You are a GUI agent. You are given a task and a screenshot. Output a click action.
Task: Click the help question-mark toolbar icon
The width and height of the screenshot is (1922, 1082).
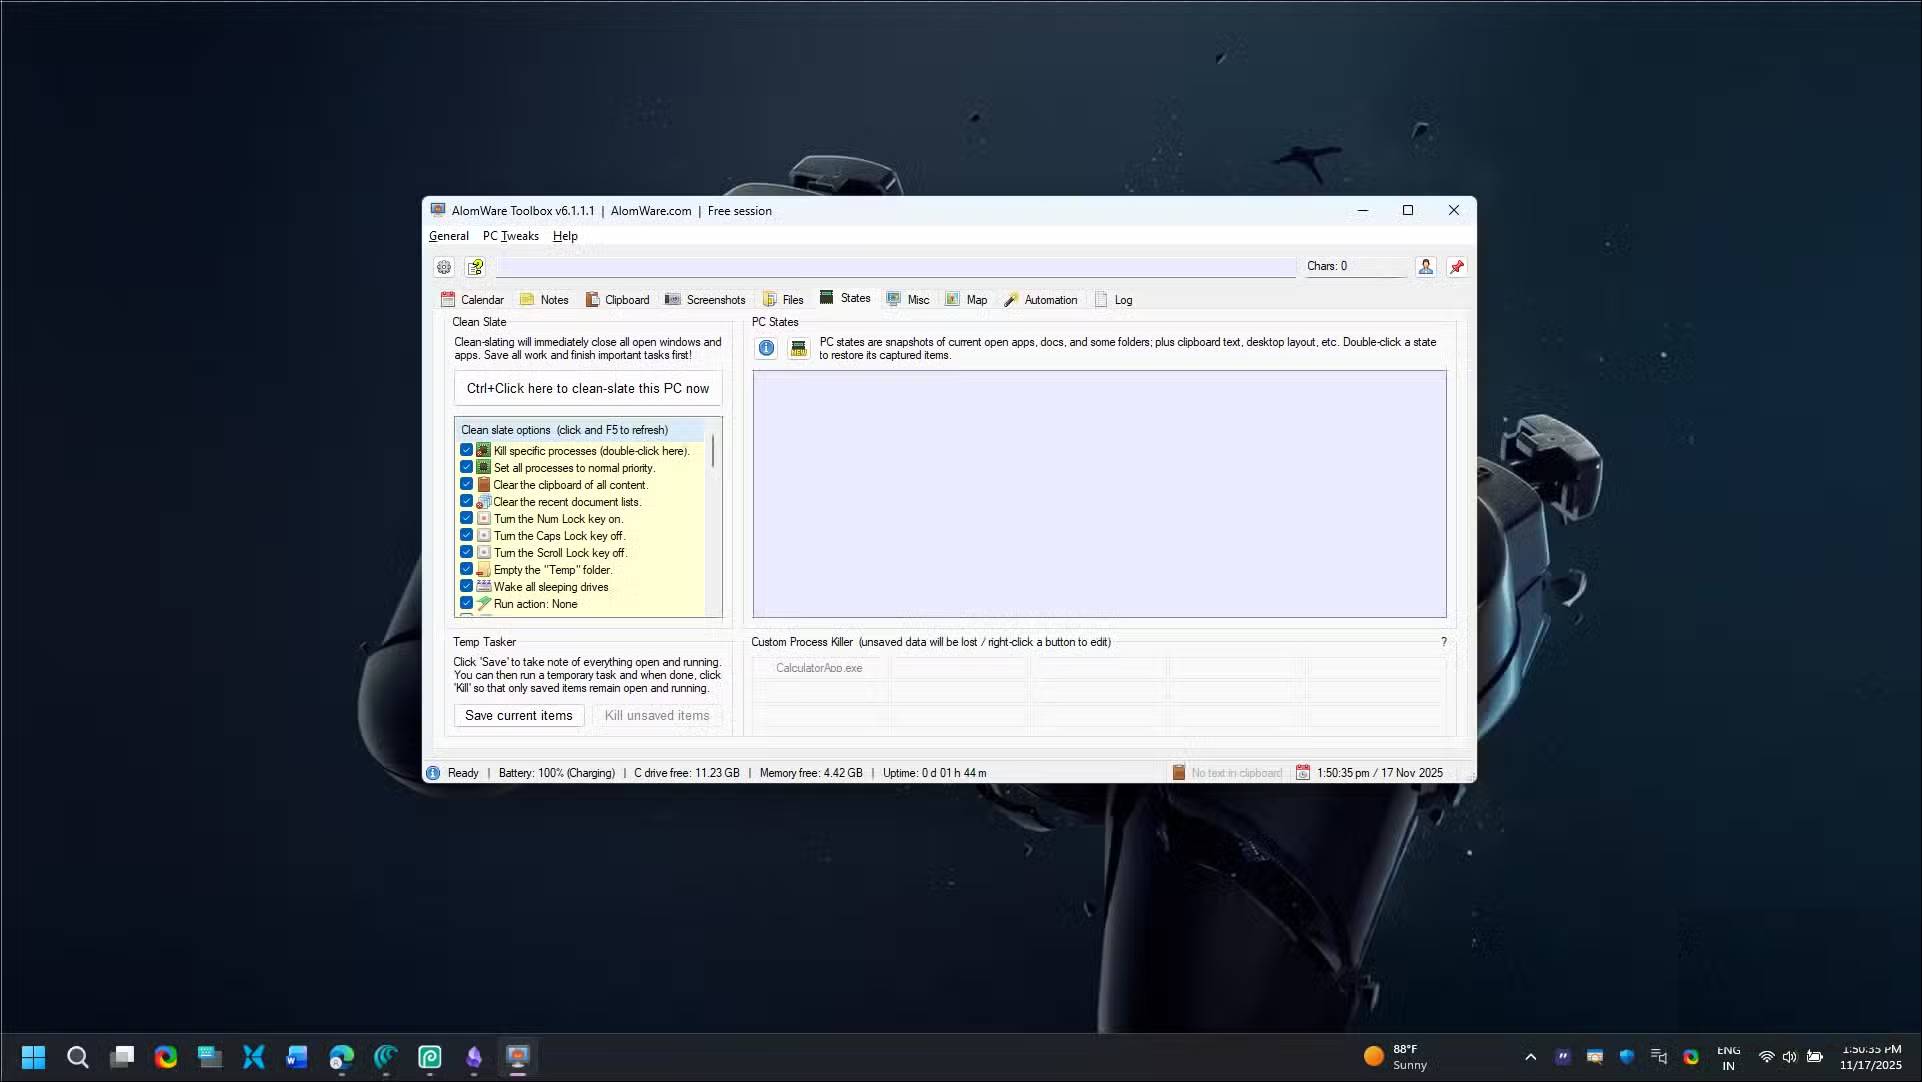476,267
